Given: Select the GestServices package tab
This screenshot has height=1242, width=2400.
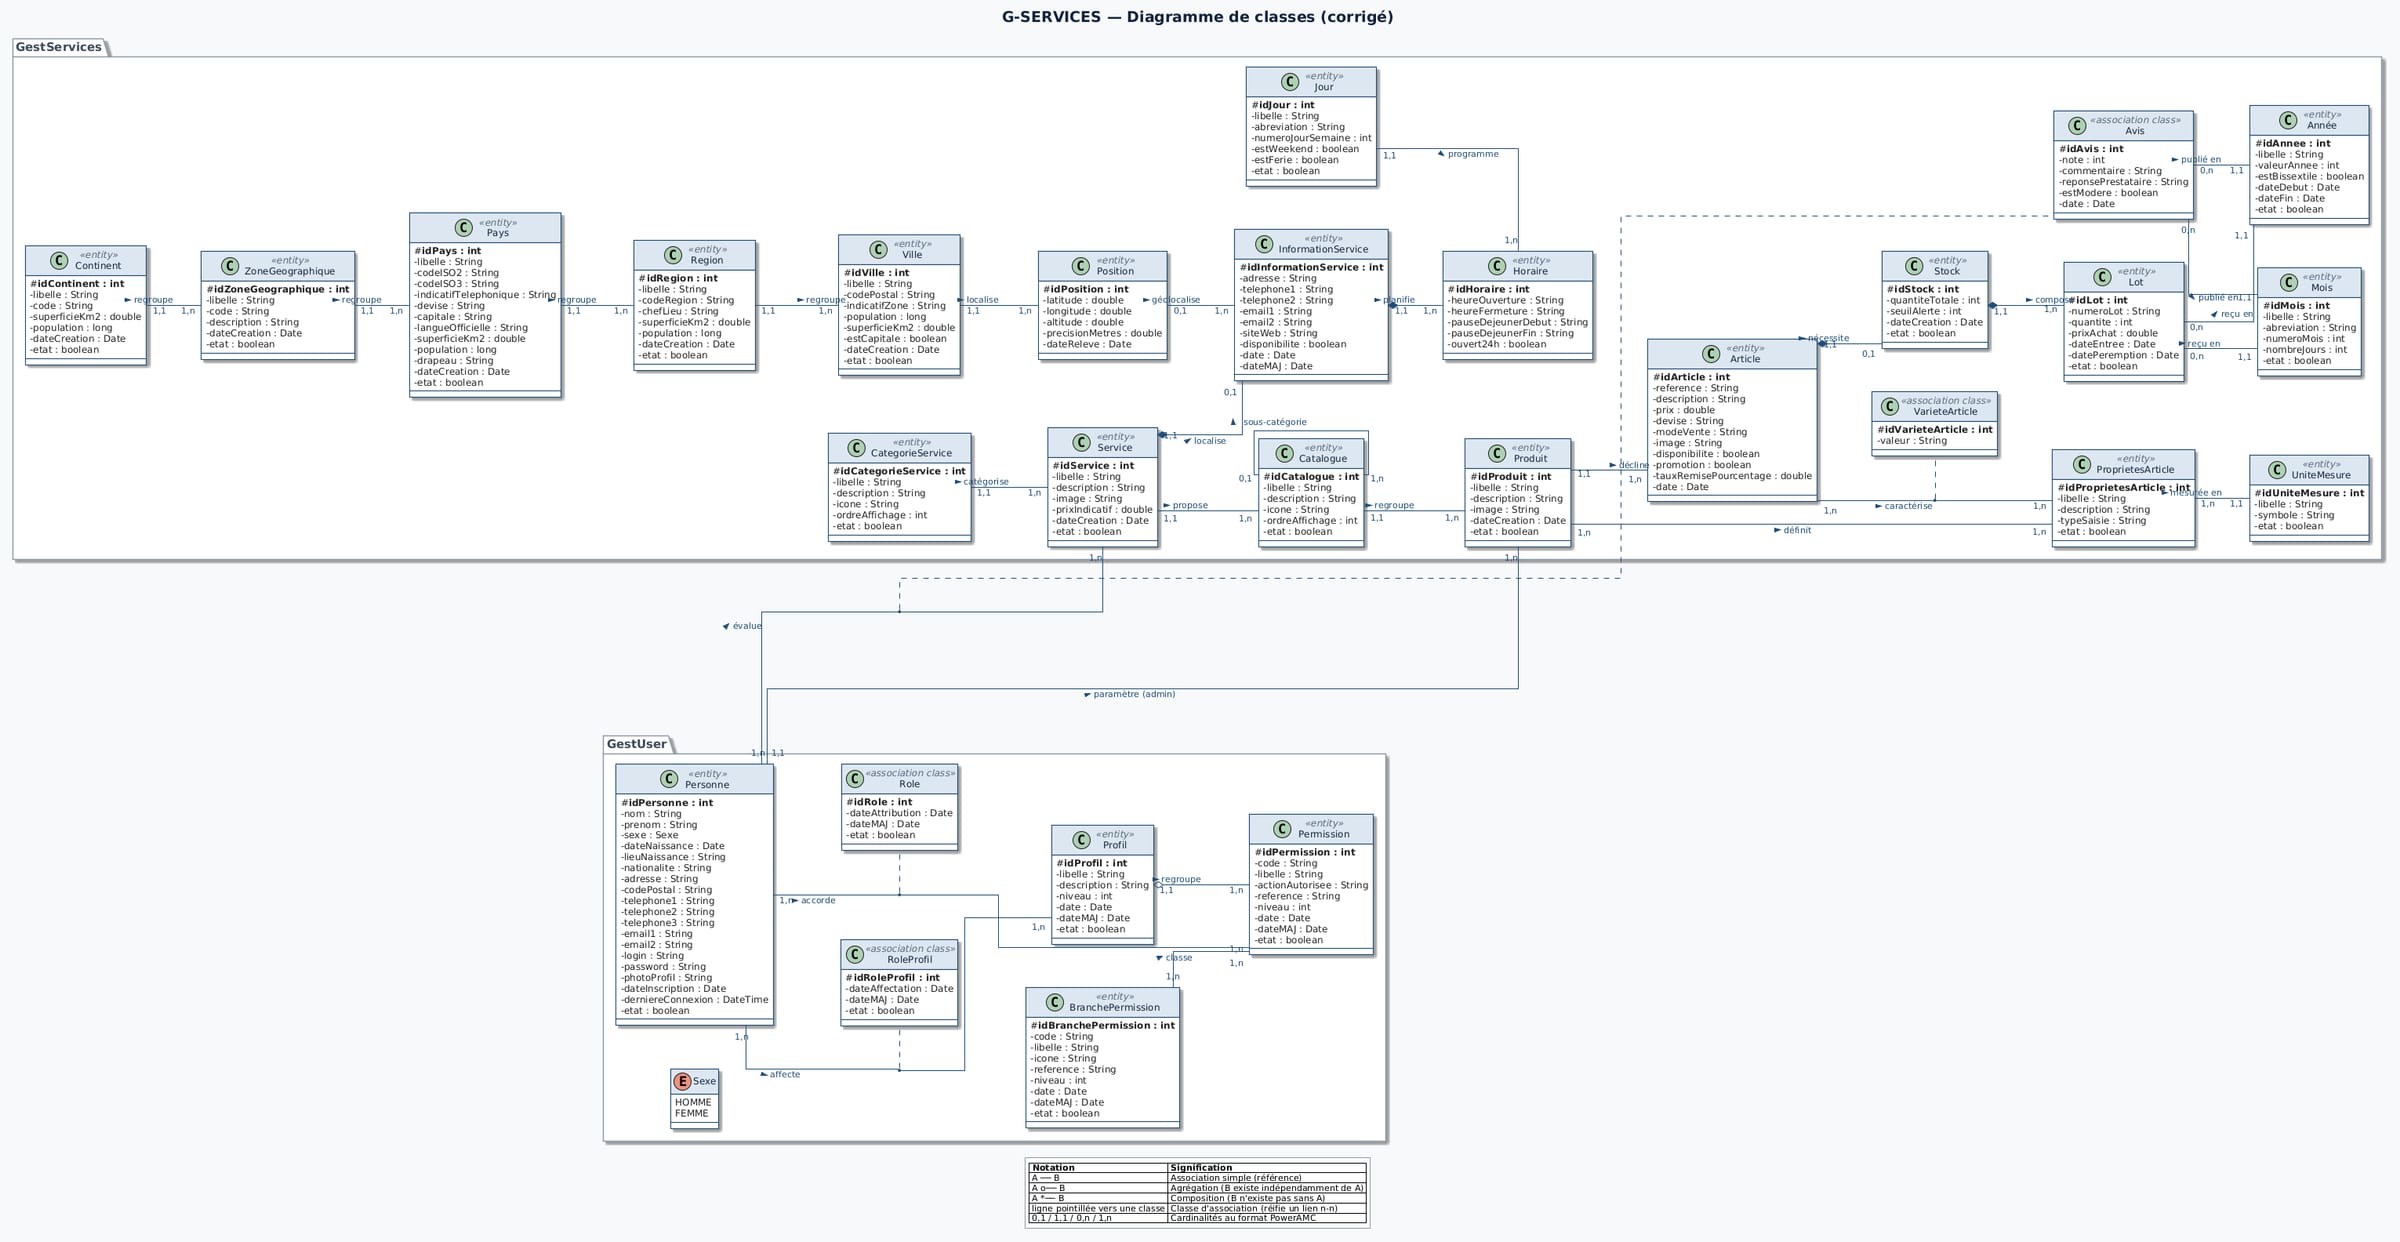Looking at the screenshot, I should click(x=59, y=47).
